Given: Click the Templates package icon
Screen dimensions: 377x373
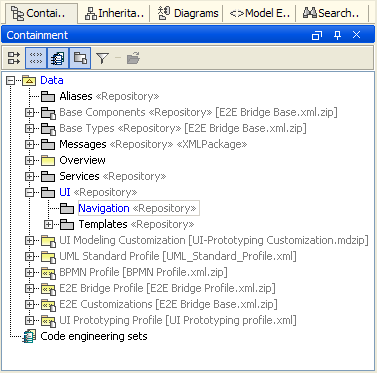Looking at the screenshot, I should (x=67, y=224).
